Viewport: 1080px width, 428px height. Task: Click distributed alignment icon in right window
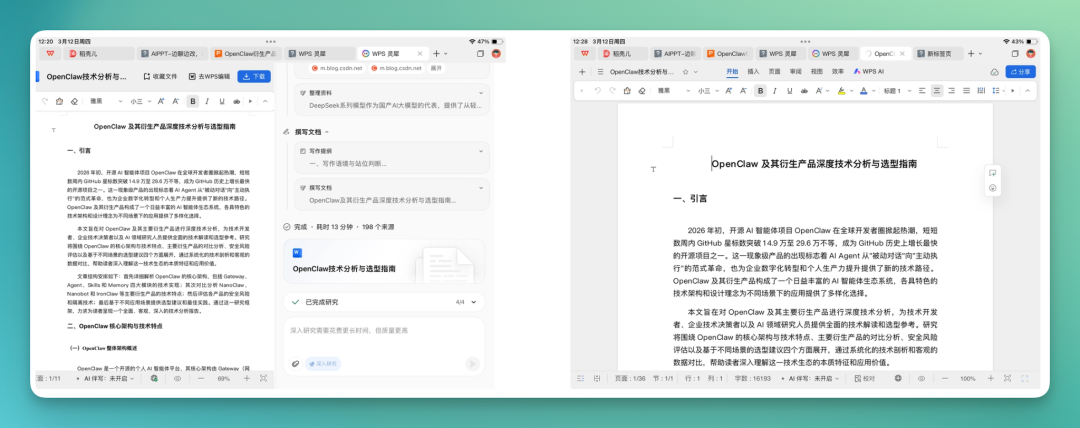(x=981, y=90)
